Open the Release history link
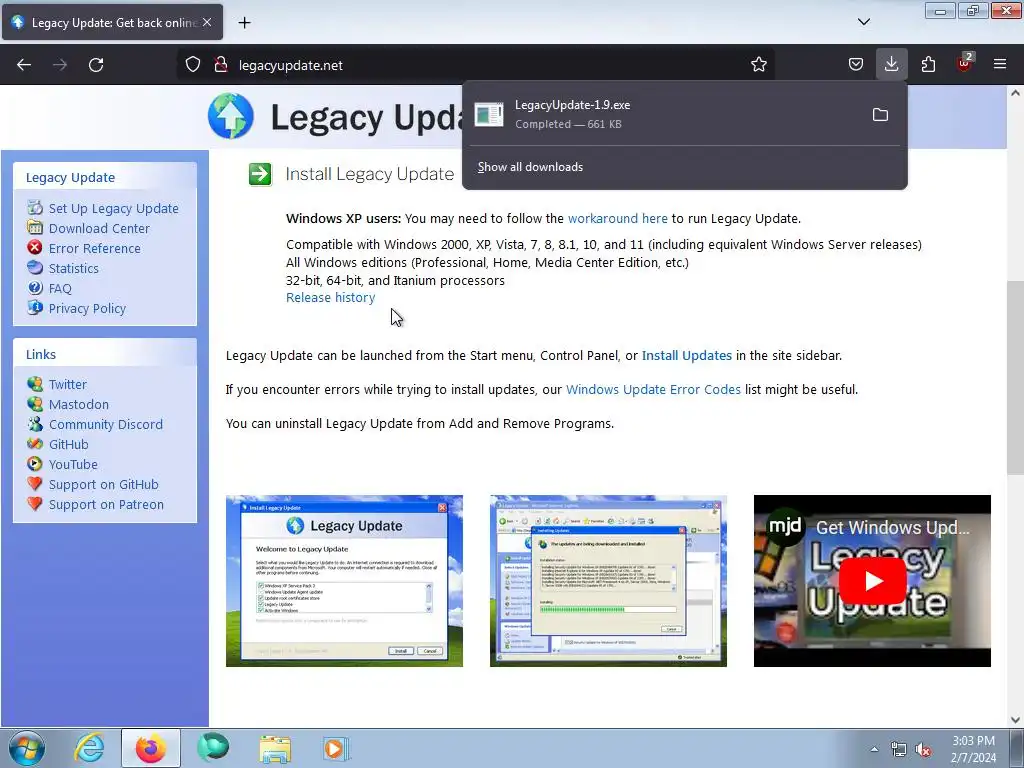 pos(330,298)
